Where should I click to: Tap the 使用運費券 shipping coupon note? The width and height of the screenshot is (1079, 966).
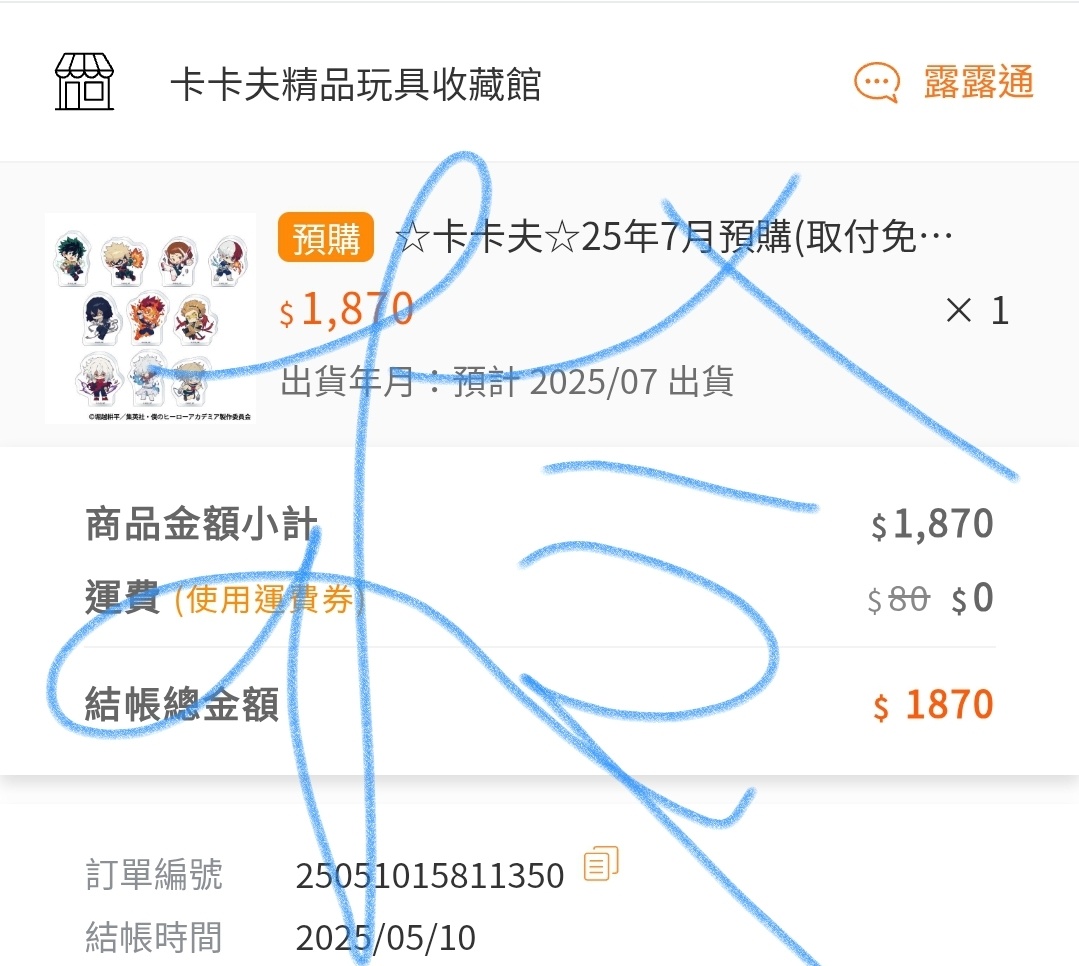pos(269,599)
